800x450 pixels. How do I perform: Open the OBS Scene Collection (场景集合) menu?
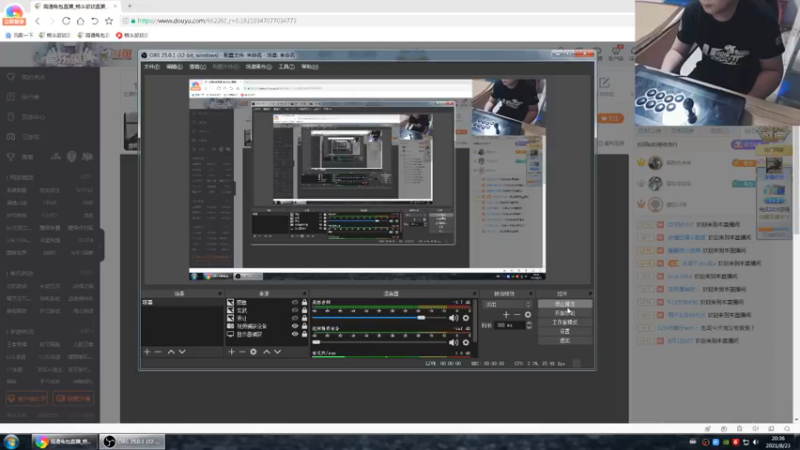[259, 67]
